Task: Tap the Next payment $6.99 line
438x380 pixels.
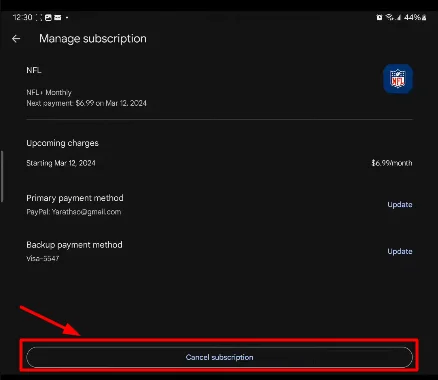Action: 86,103
